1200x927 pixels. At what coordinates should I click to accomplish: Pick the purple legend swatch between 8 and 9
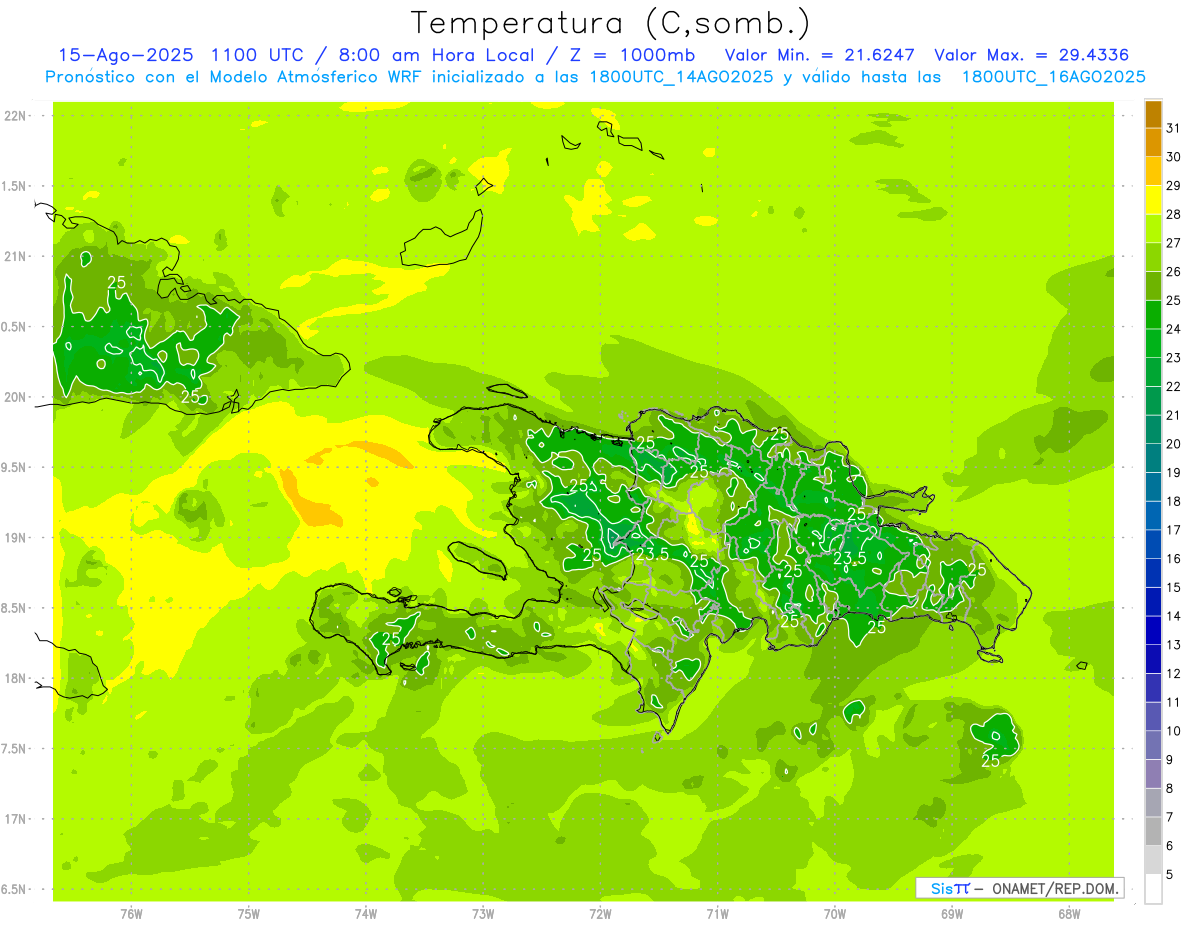(1153, 774)
